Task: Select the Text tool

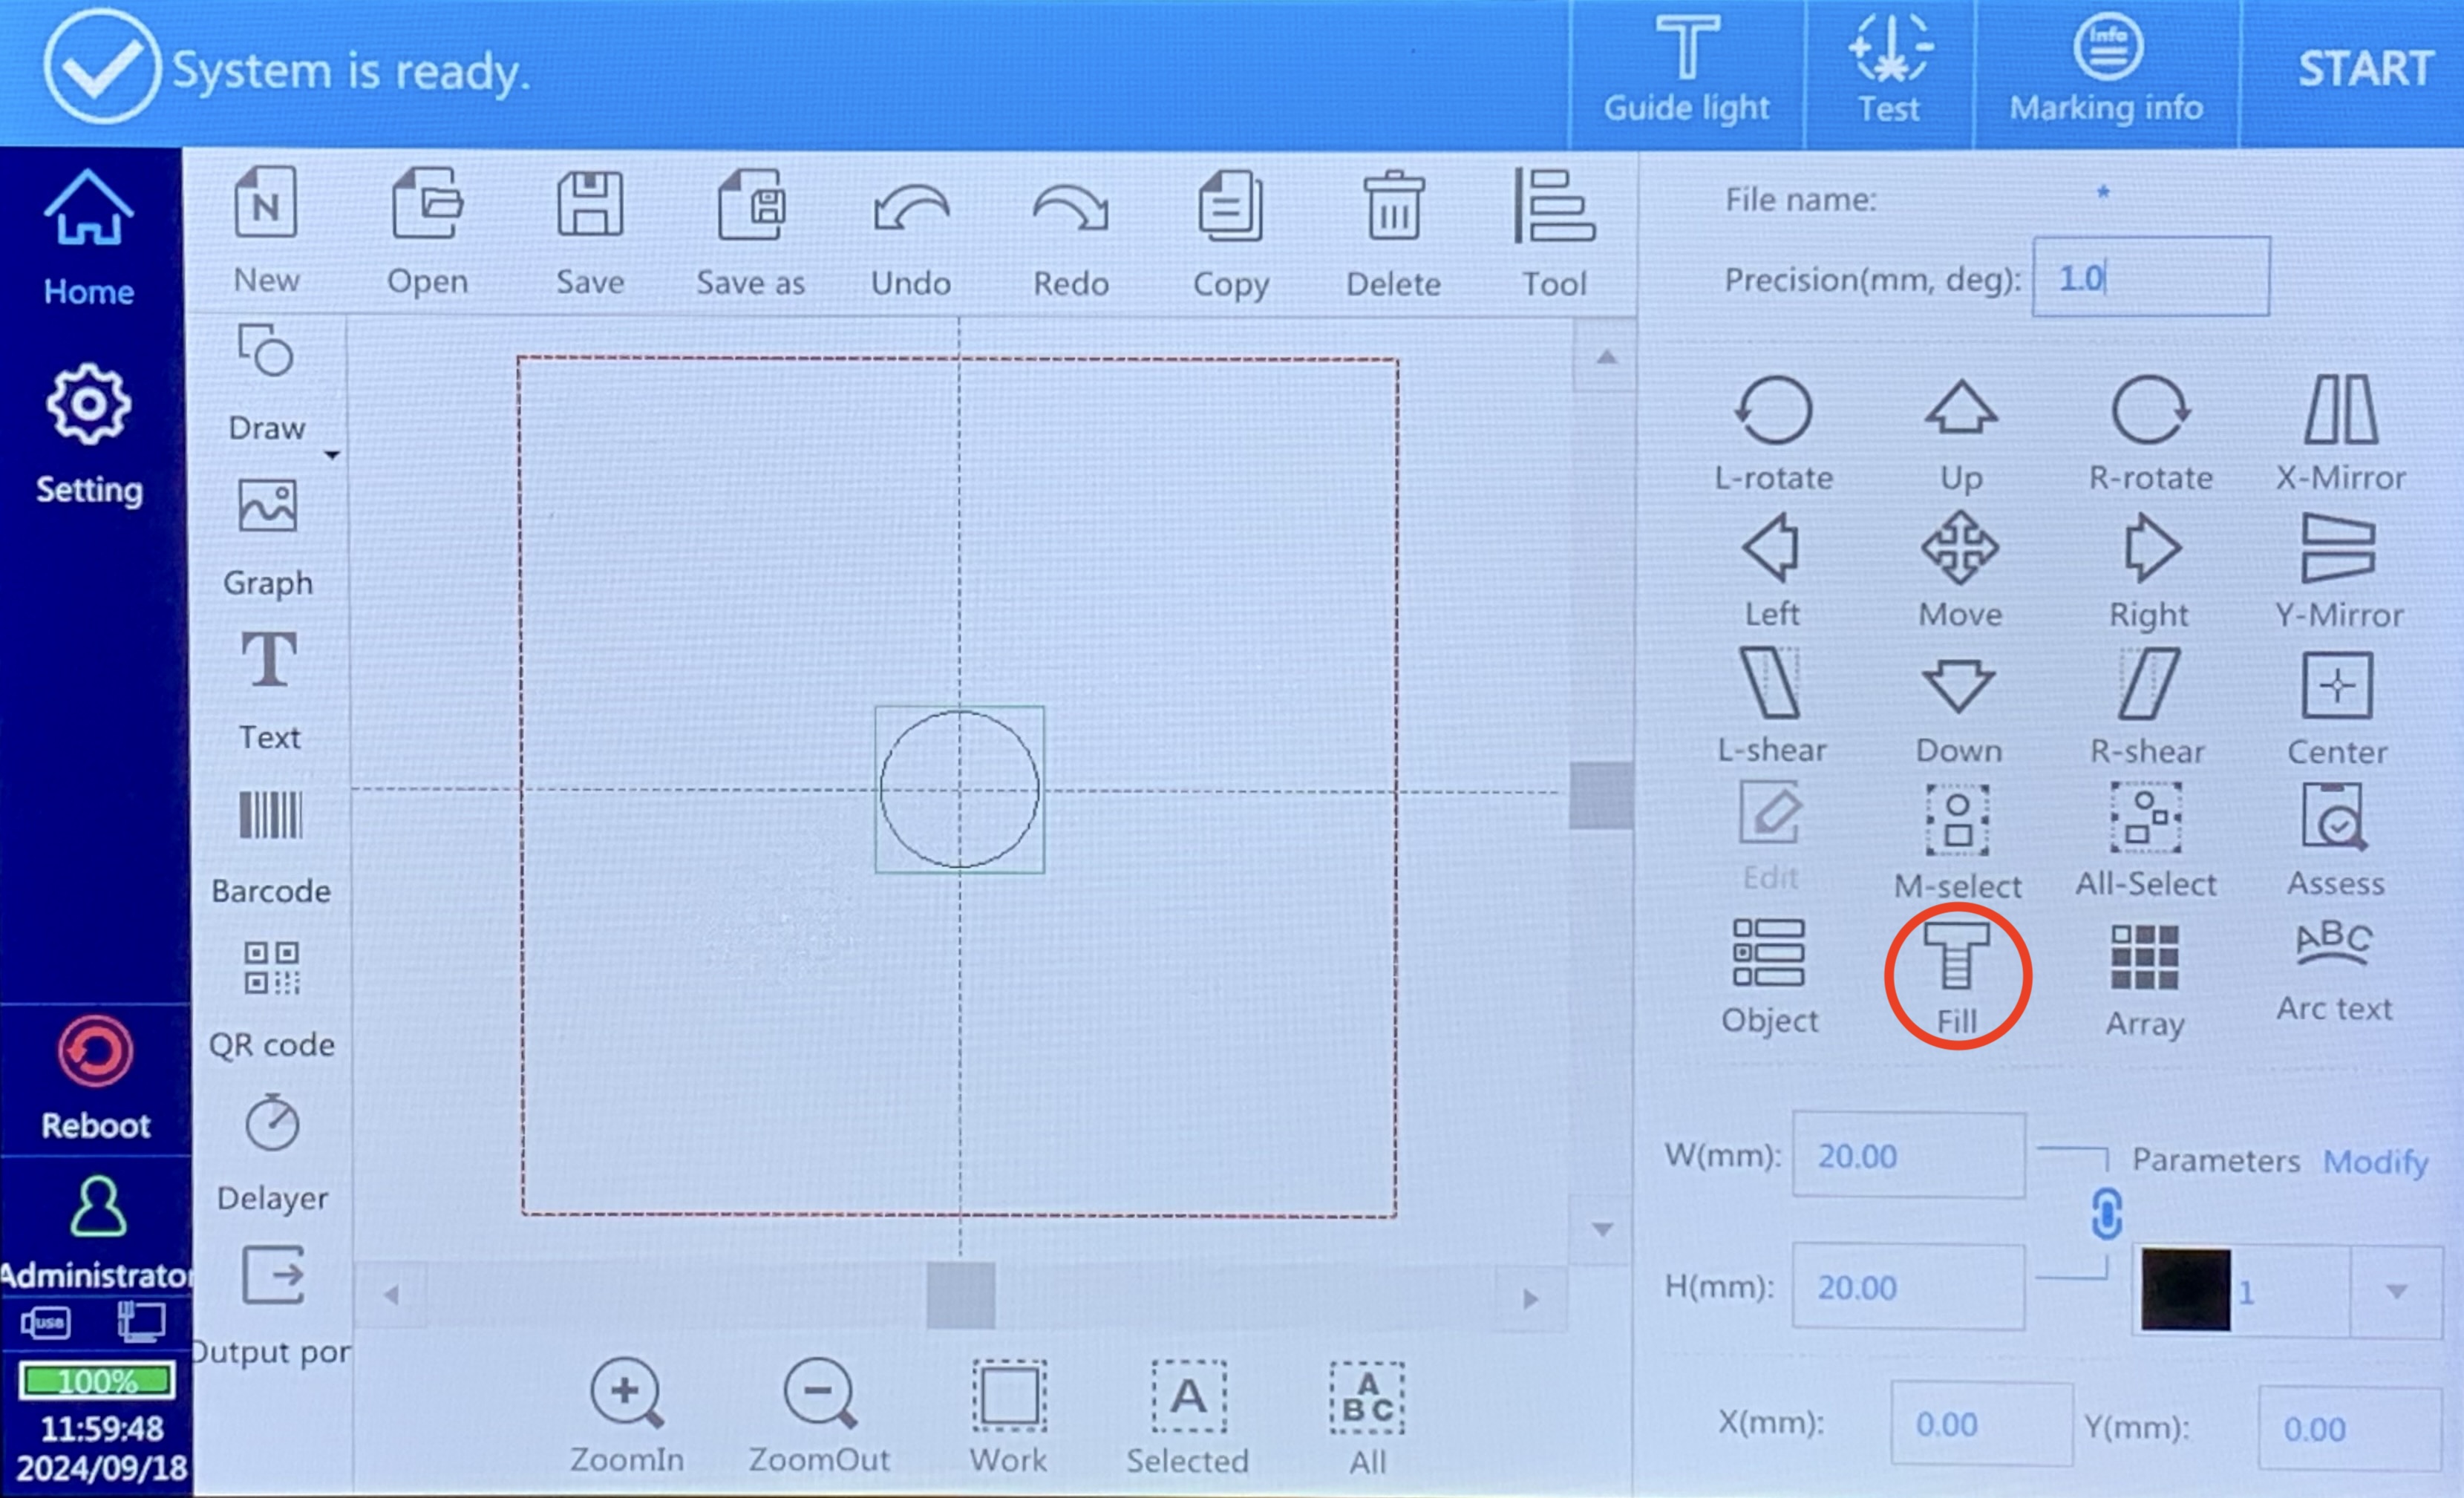Action: 269,690
